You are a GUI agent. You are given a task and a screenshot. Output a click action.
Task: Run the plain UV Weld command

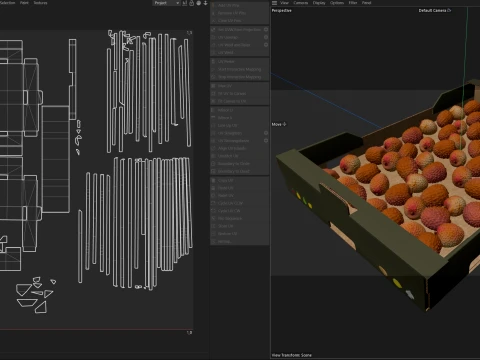pos(240,53)
